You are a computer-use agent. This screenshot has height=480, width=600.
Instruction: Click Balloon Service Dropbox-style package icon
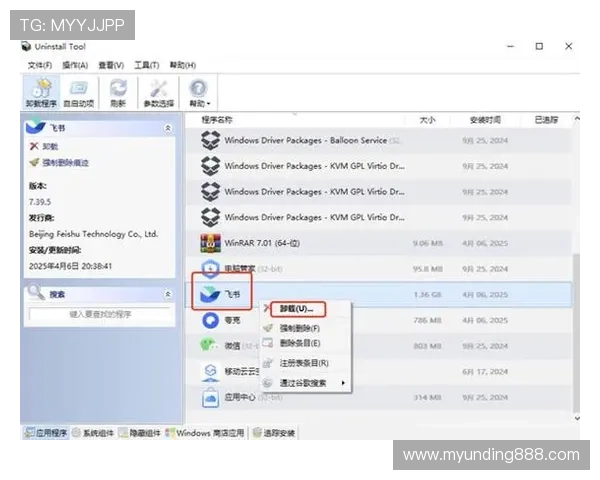(210, 140)
